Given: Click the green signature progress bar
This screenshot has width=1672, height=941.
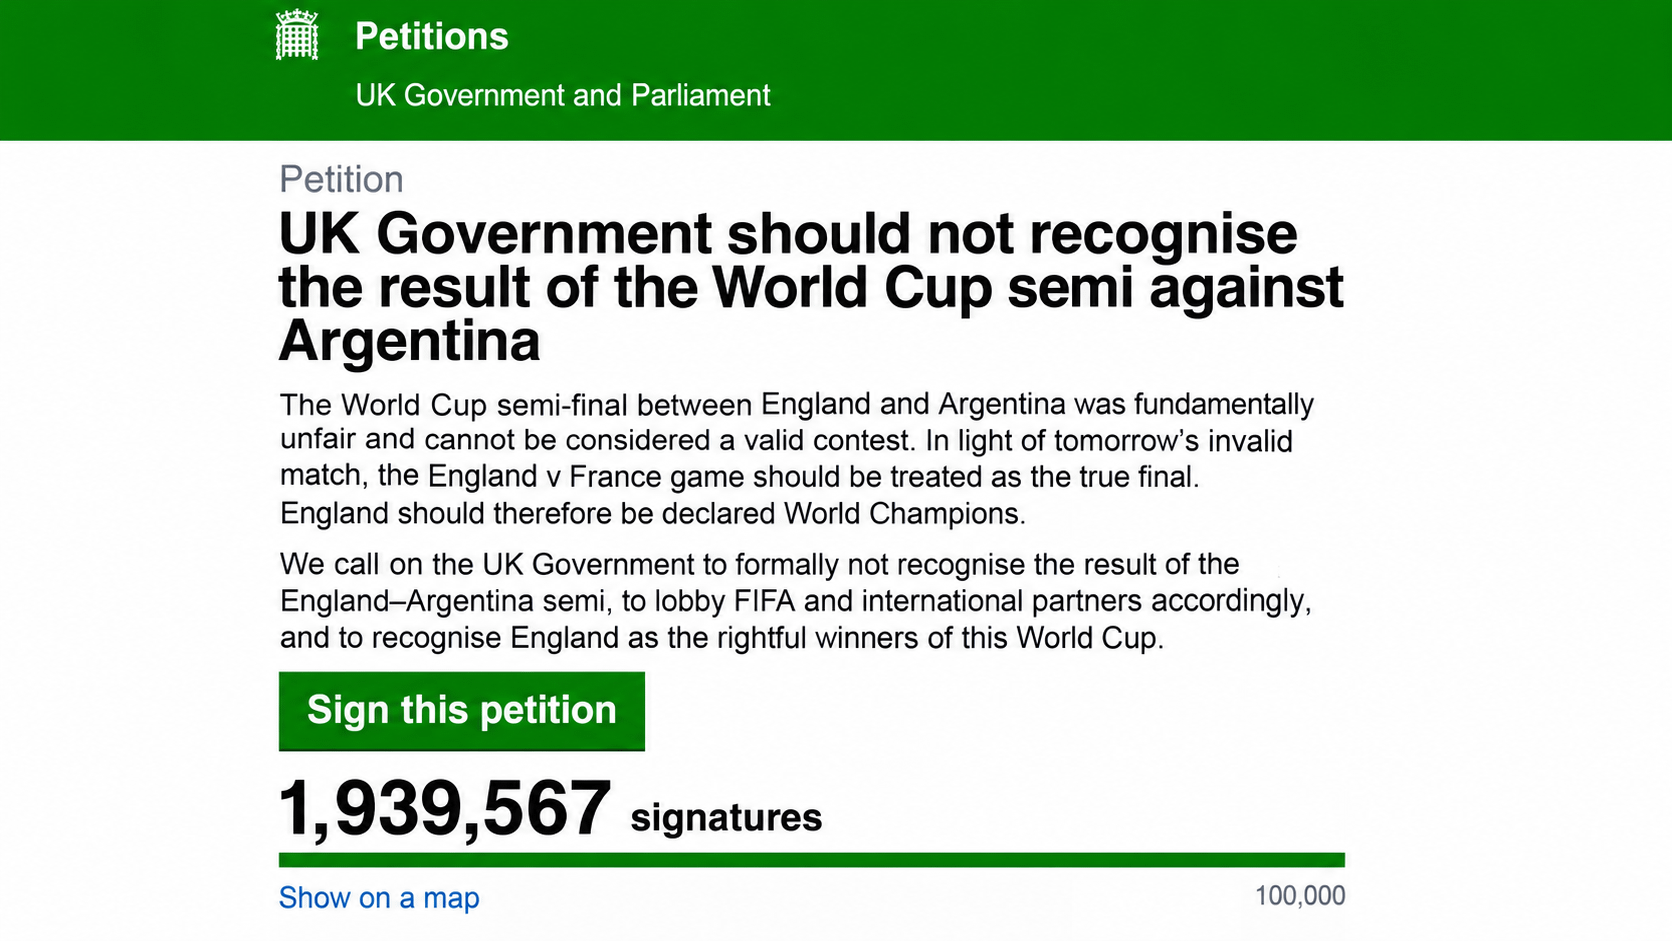Looking at the screenshot, I should 812,860.
